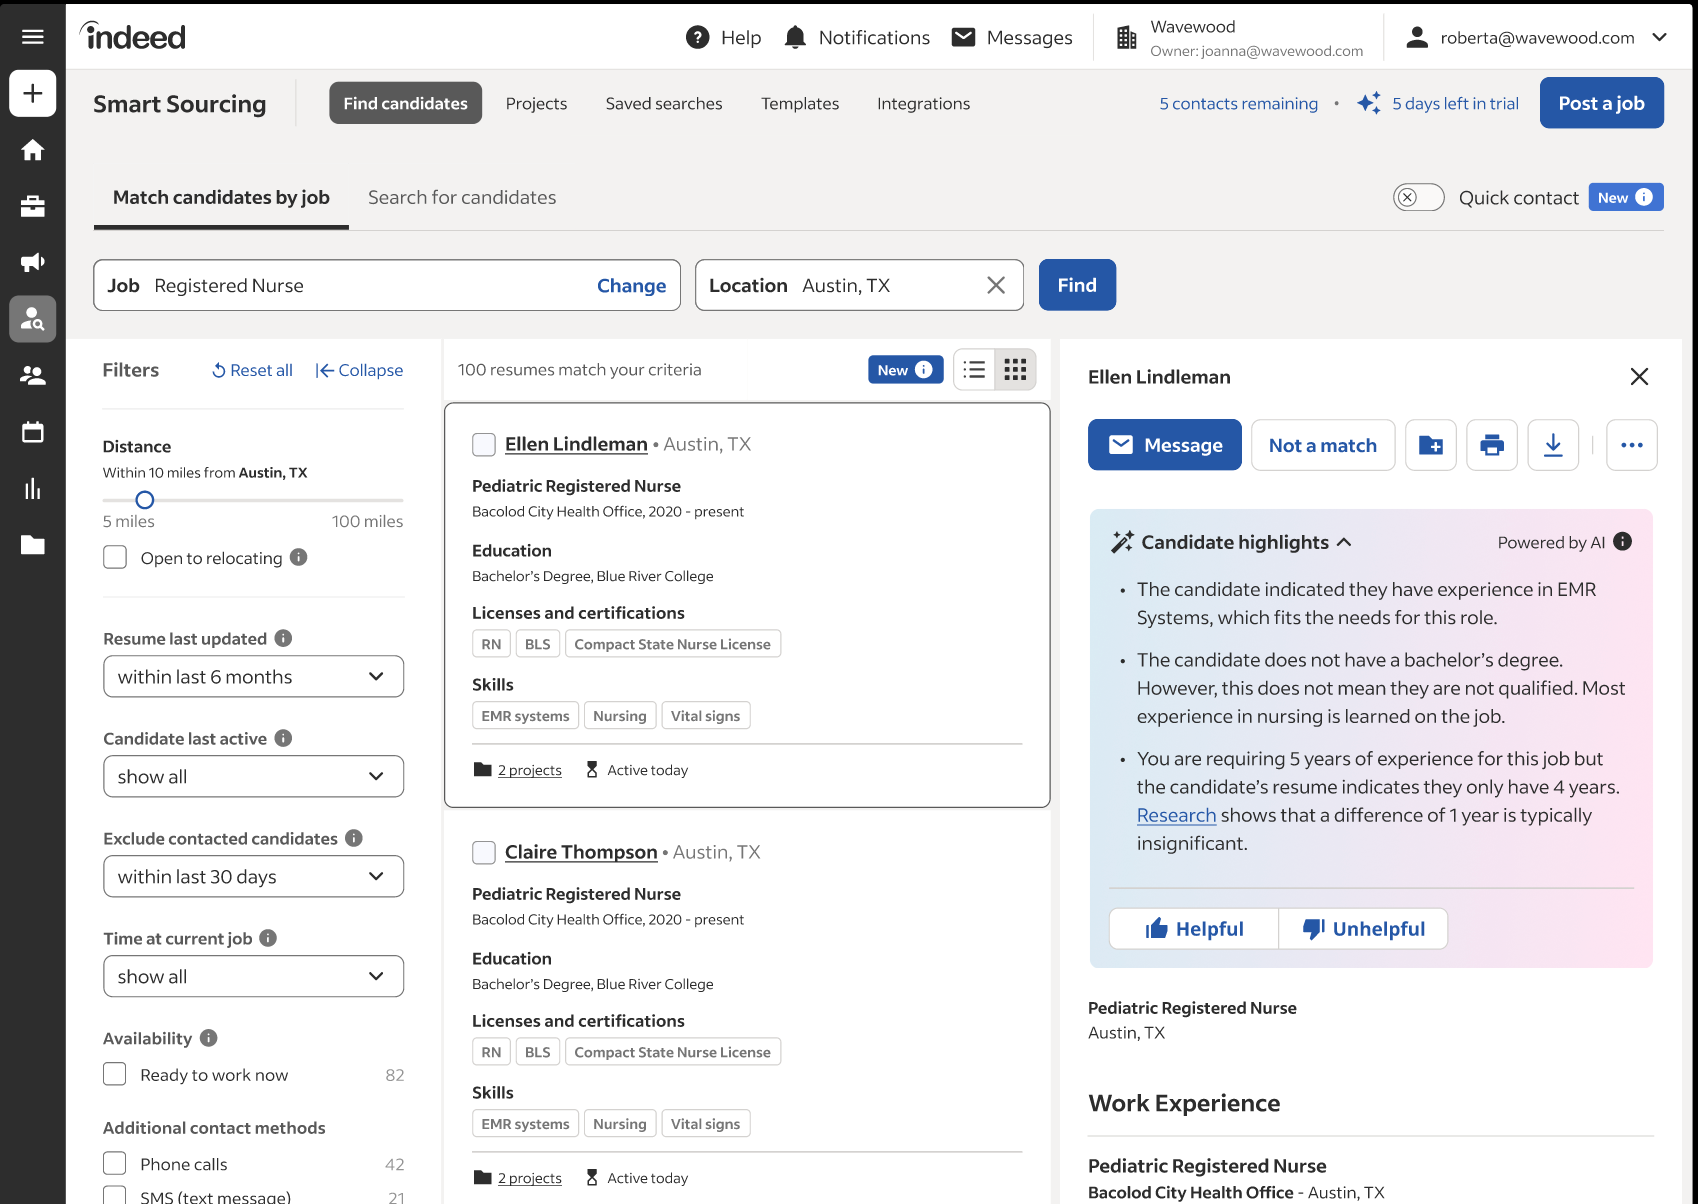Select Claire Thompson's resume checkbox
Image resolution: width=1698 pixels, height=1204 pixels.
coord(484,852)
